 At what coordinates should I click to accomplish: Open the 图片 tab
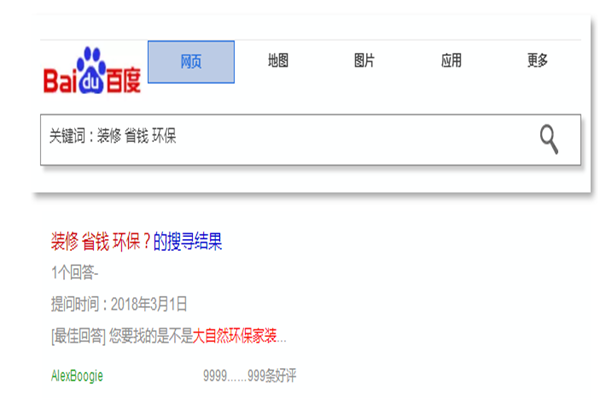click(364, 61)
